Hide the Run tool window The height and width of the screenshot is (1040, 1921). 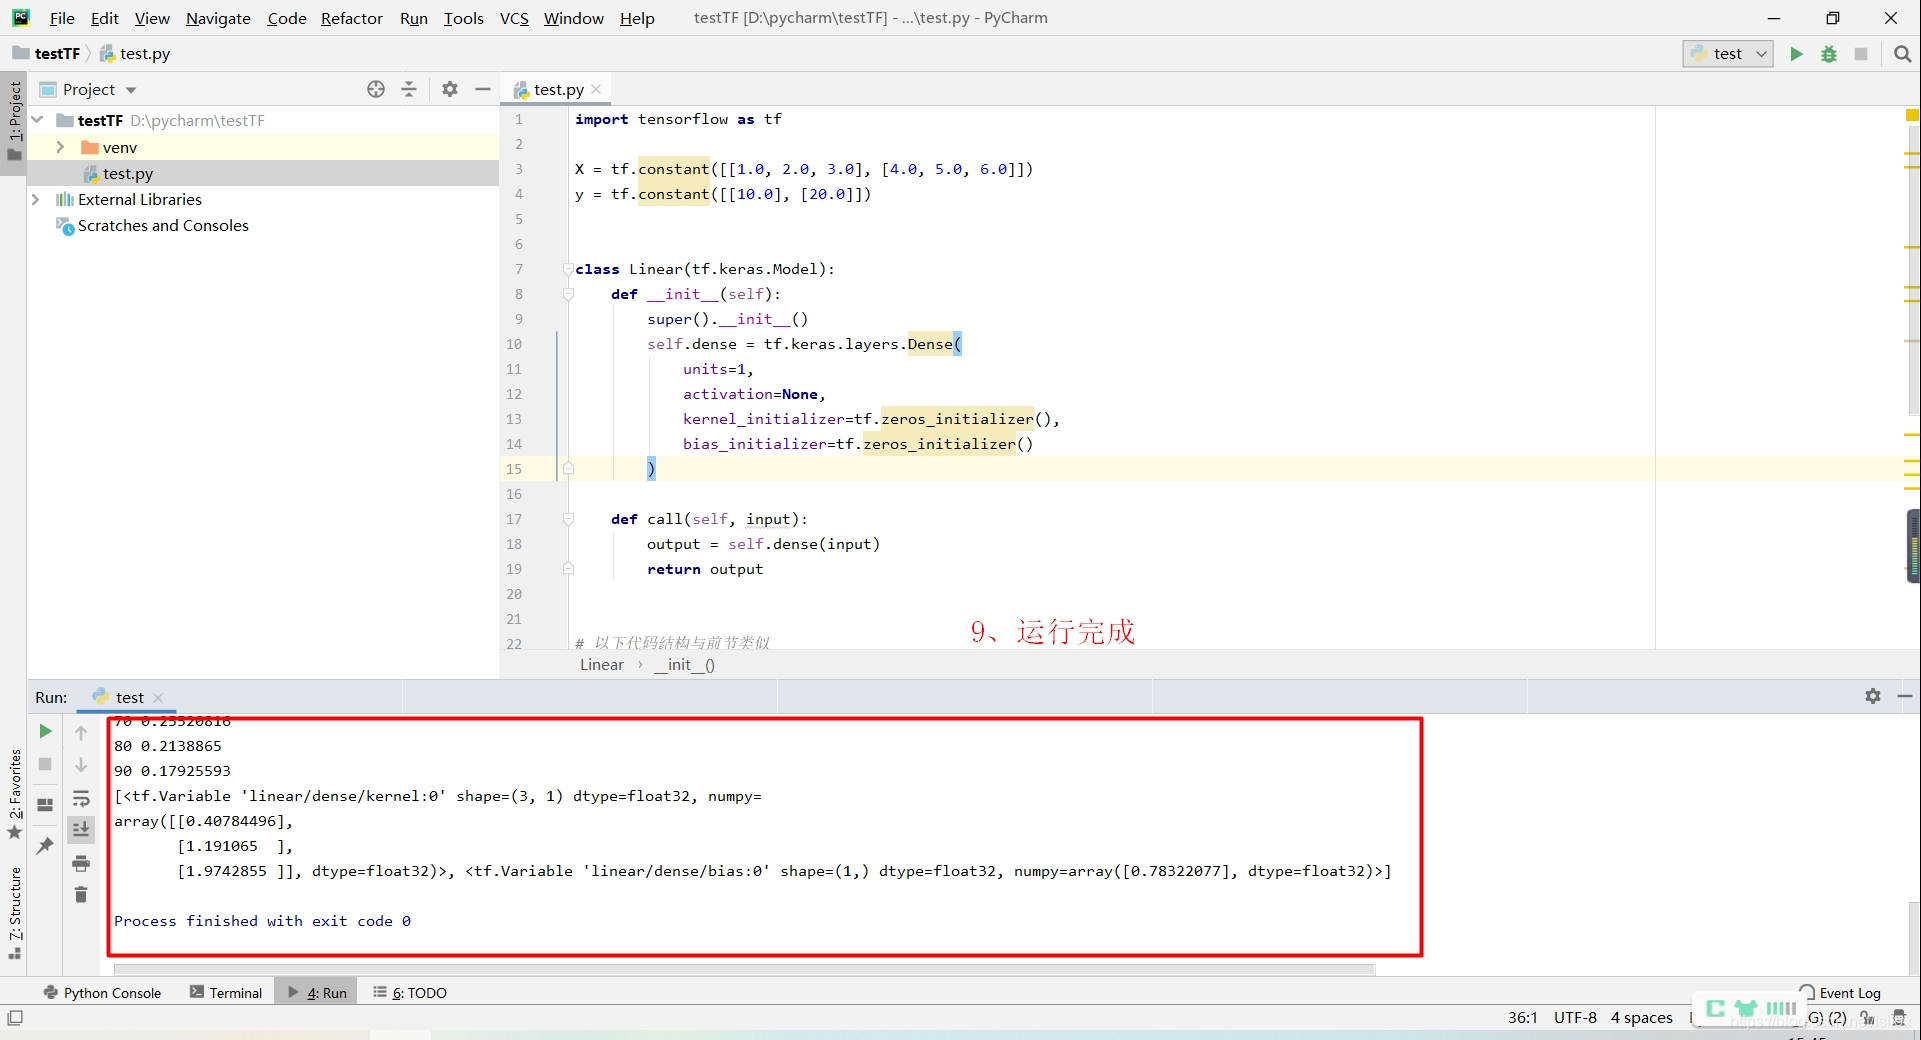[1905, 696]
